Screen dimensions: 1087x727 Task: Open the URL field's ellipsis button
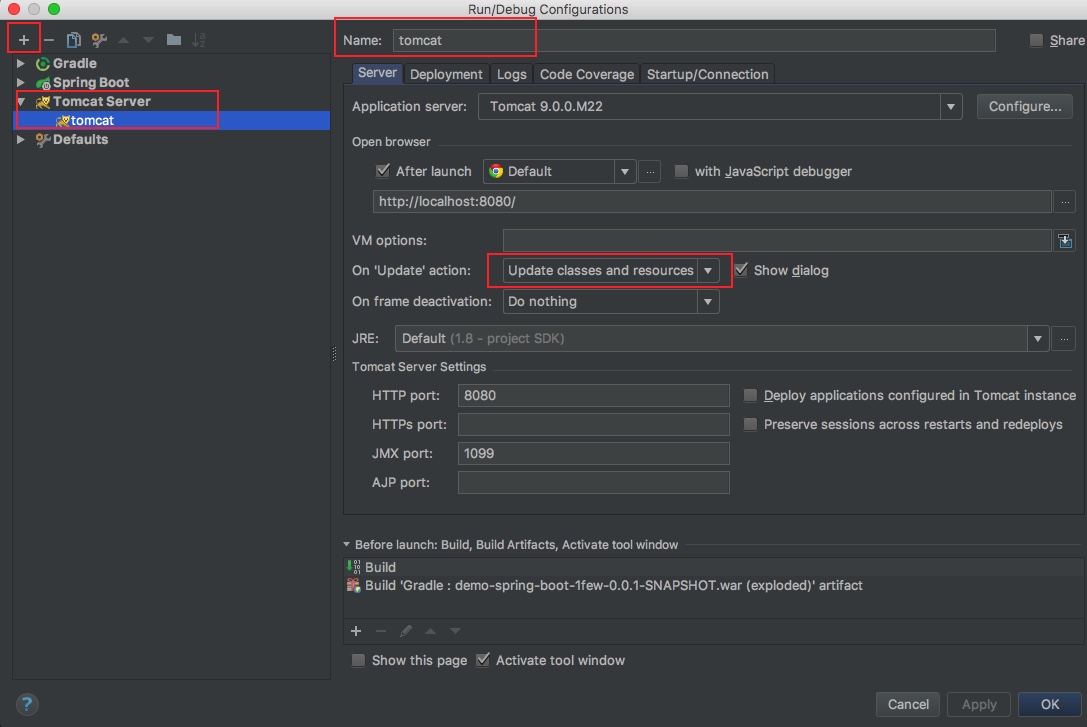[x=1065, y=202]
